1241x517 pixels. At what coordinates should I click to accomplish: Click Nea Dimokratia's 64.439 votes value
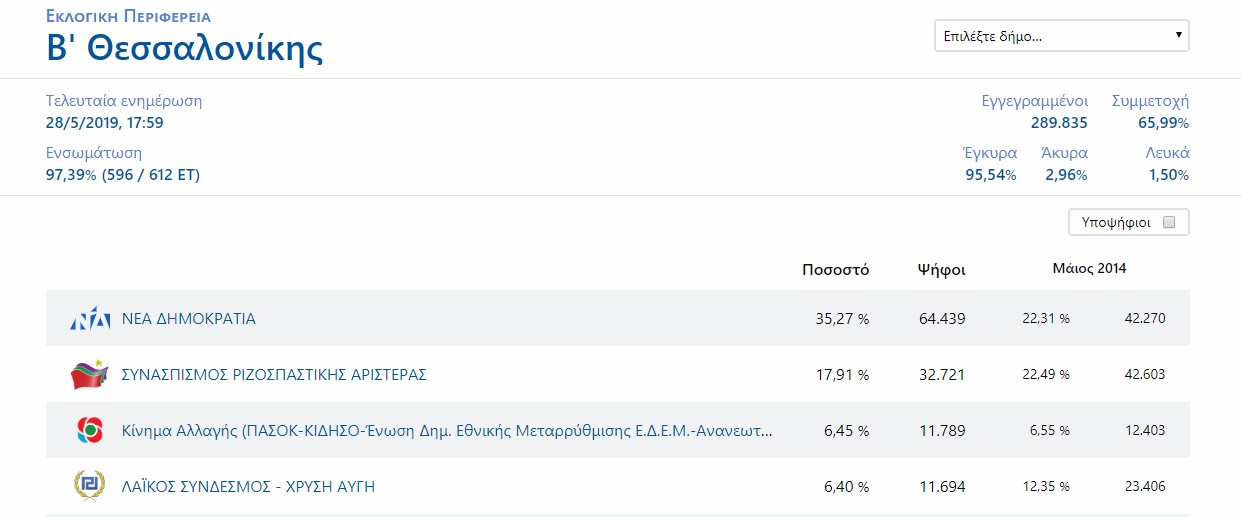(942, 319)
